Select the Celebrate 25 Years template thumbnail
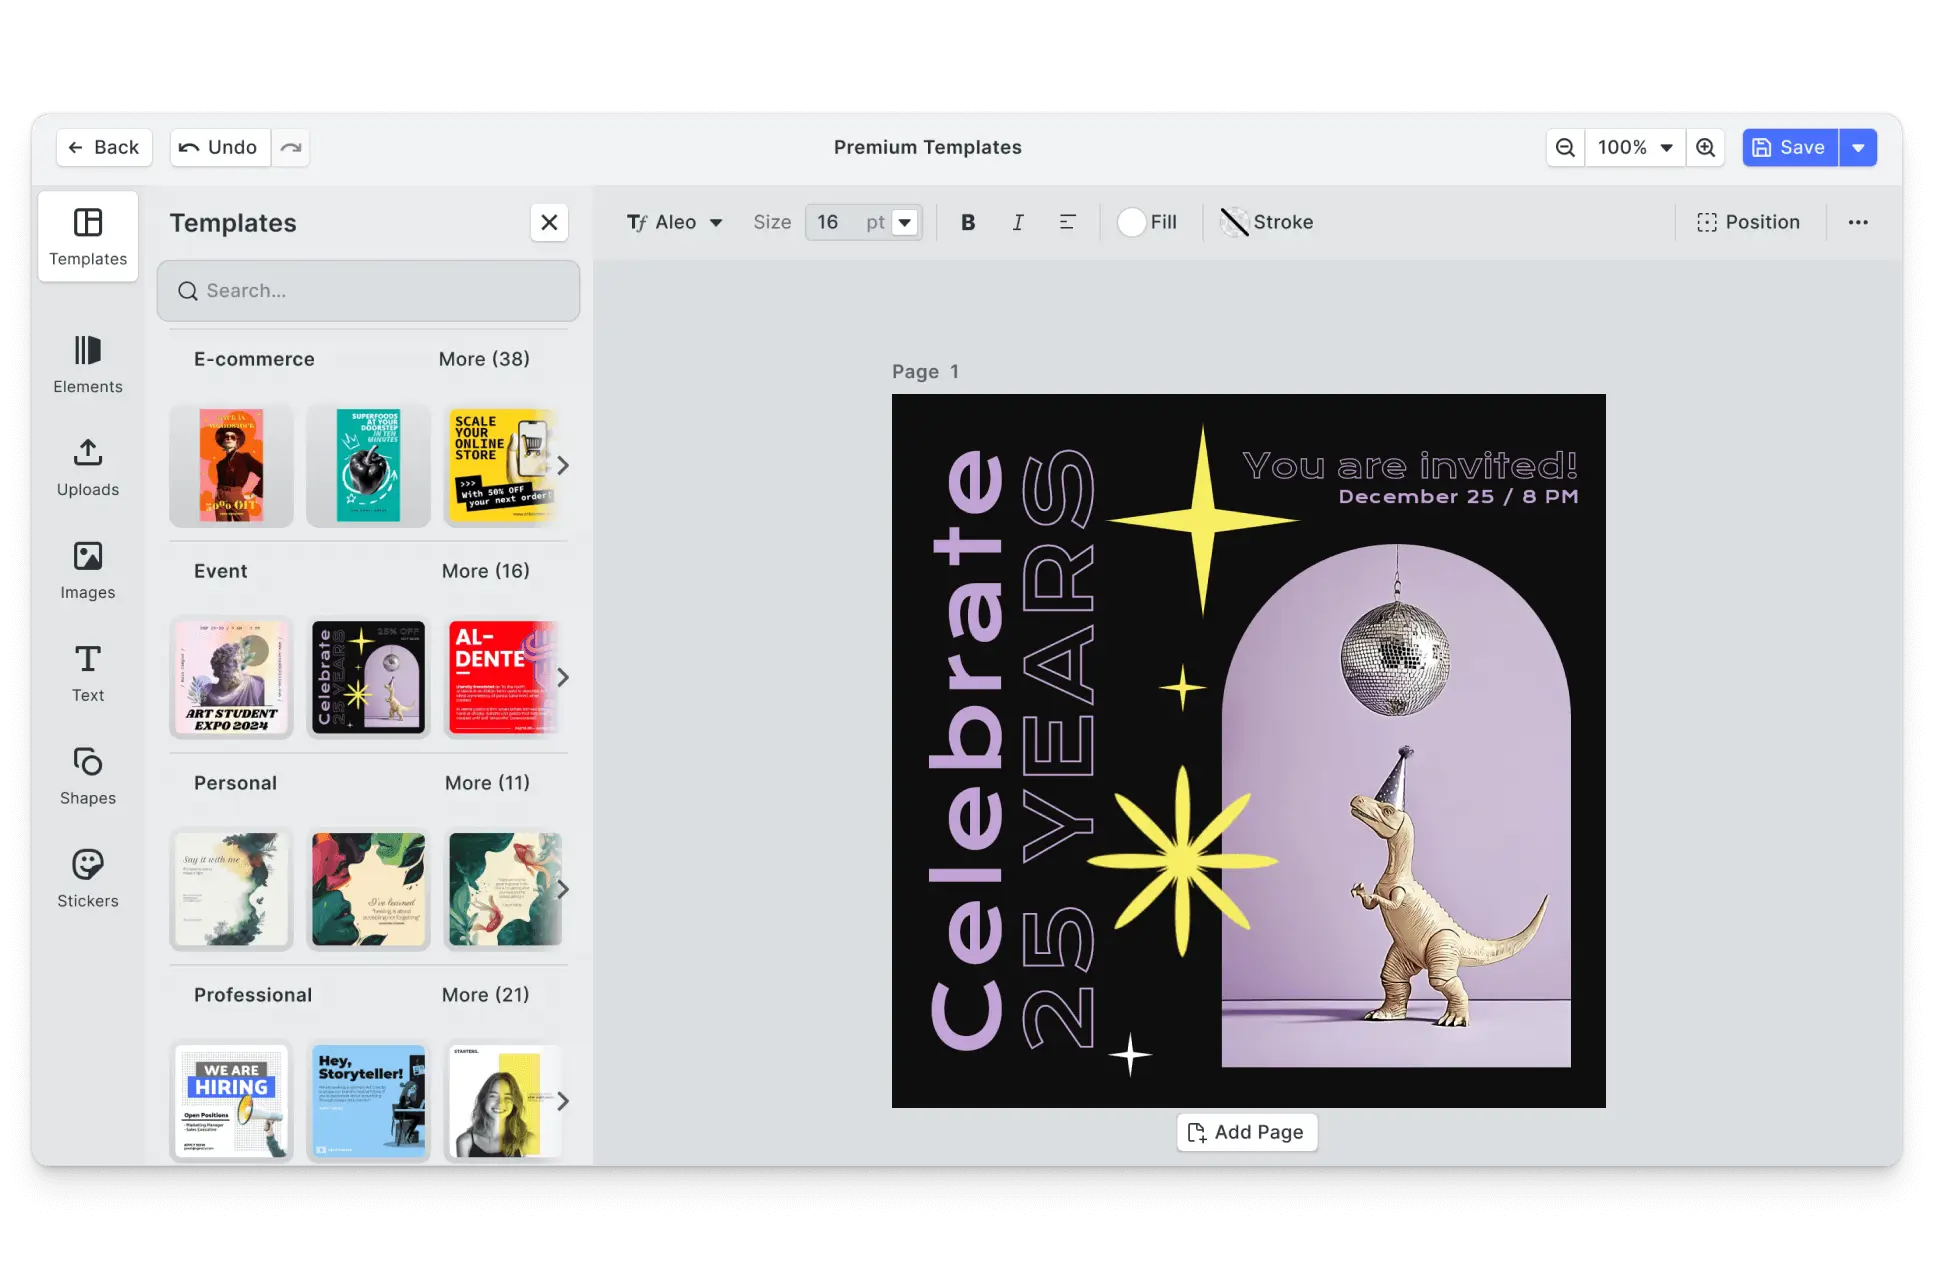The image size is (1934, 1280). [368, 678]
